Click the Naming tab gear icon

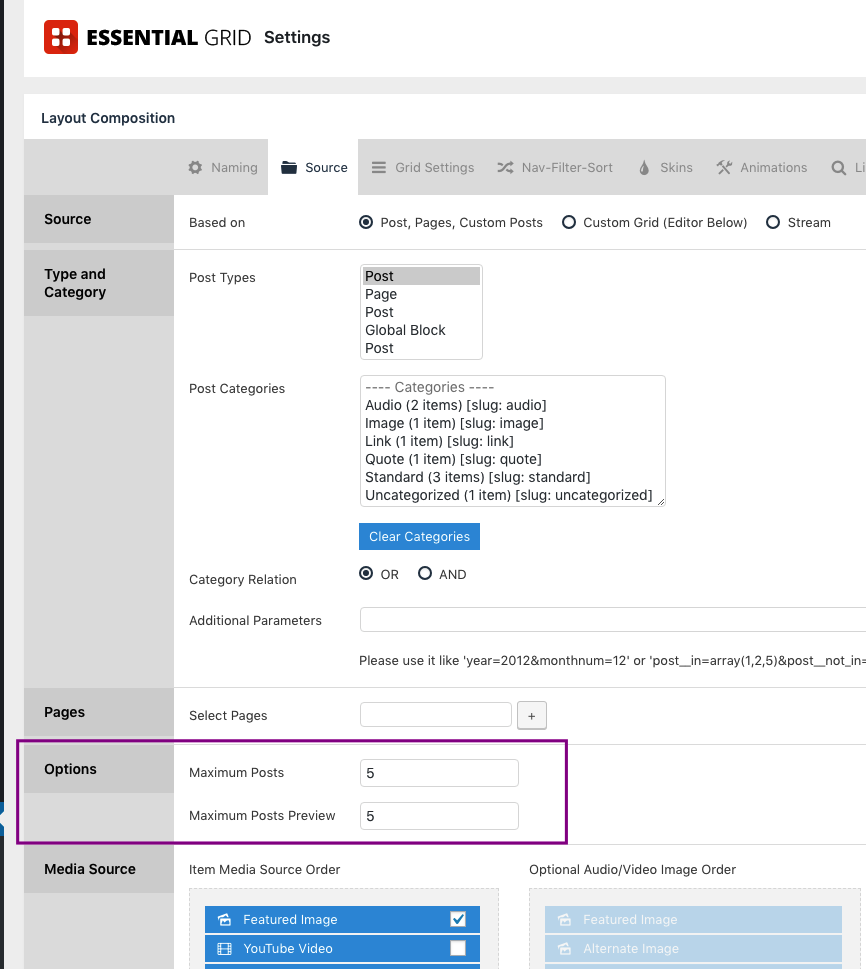195,167
